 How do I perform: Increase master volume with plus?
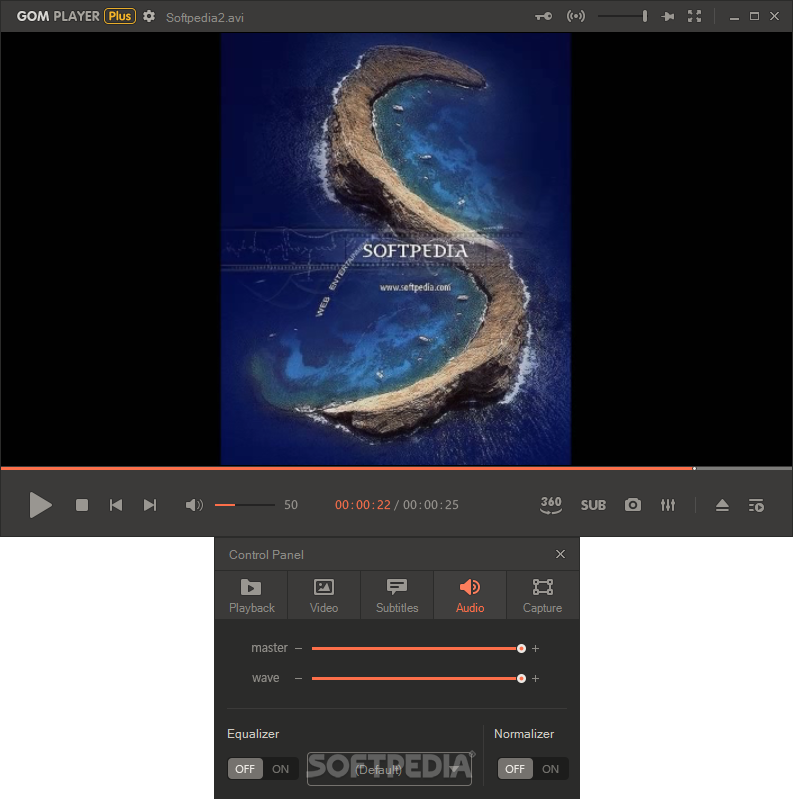[536, 648]
